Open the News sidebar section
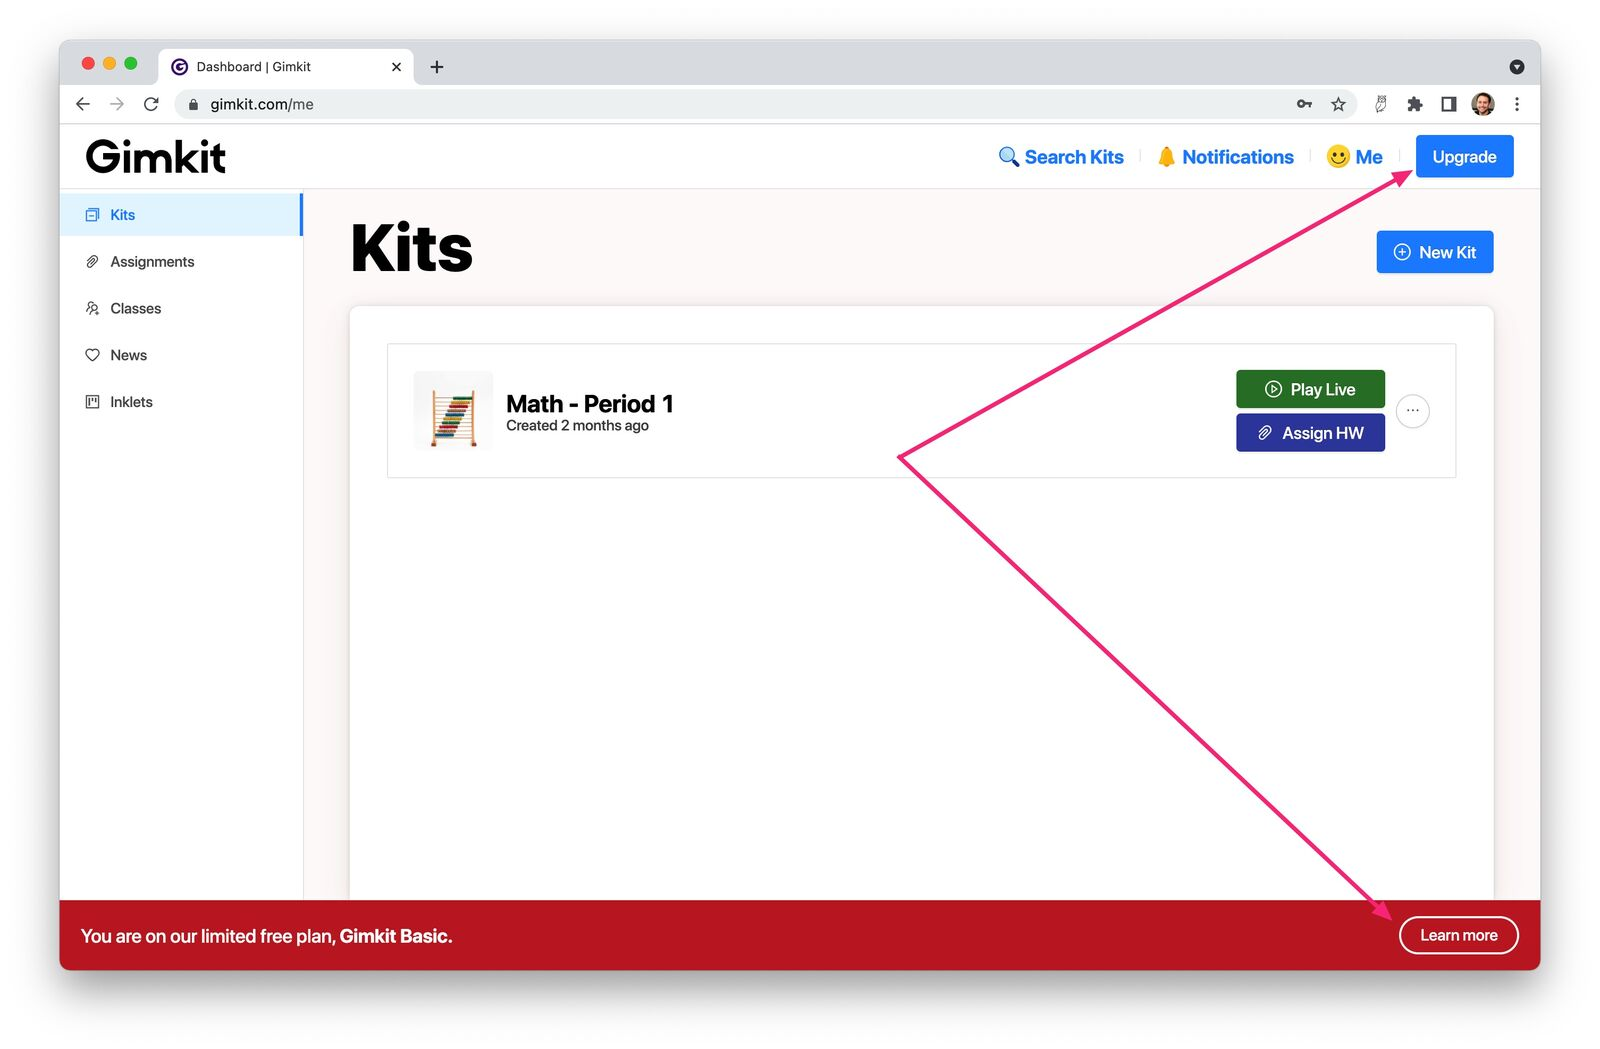 tap(180, 355)
